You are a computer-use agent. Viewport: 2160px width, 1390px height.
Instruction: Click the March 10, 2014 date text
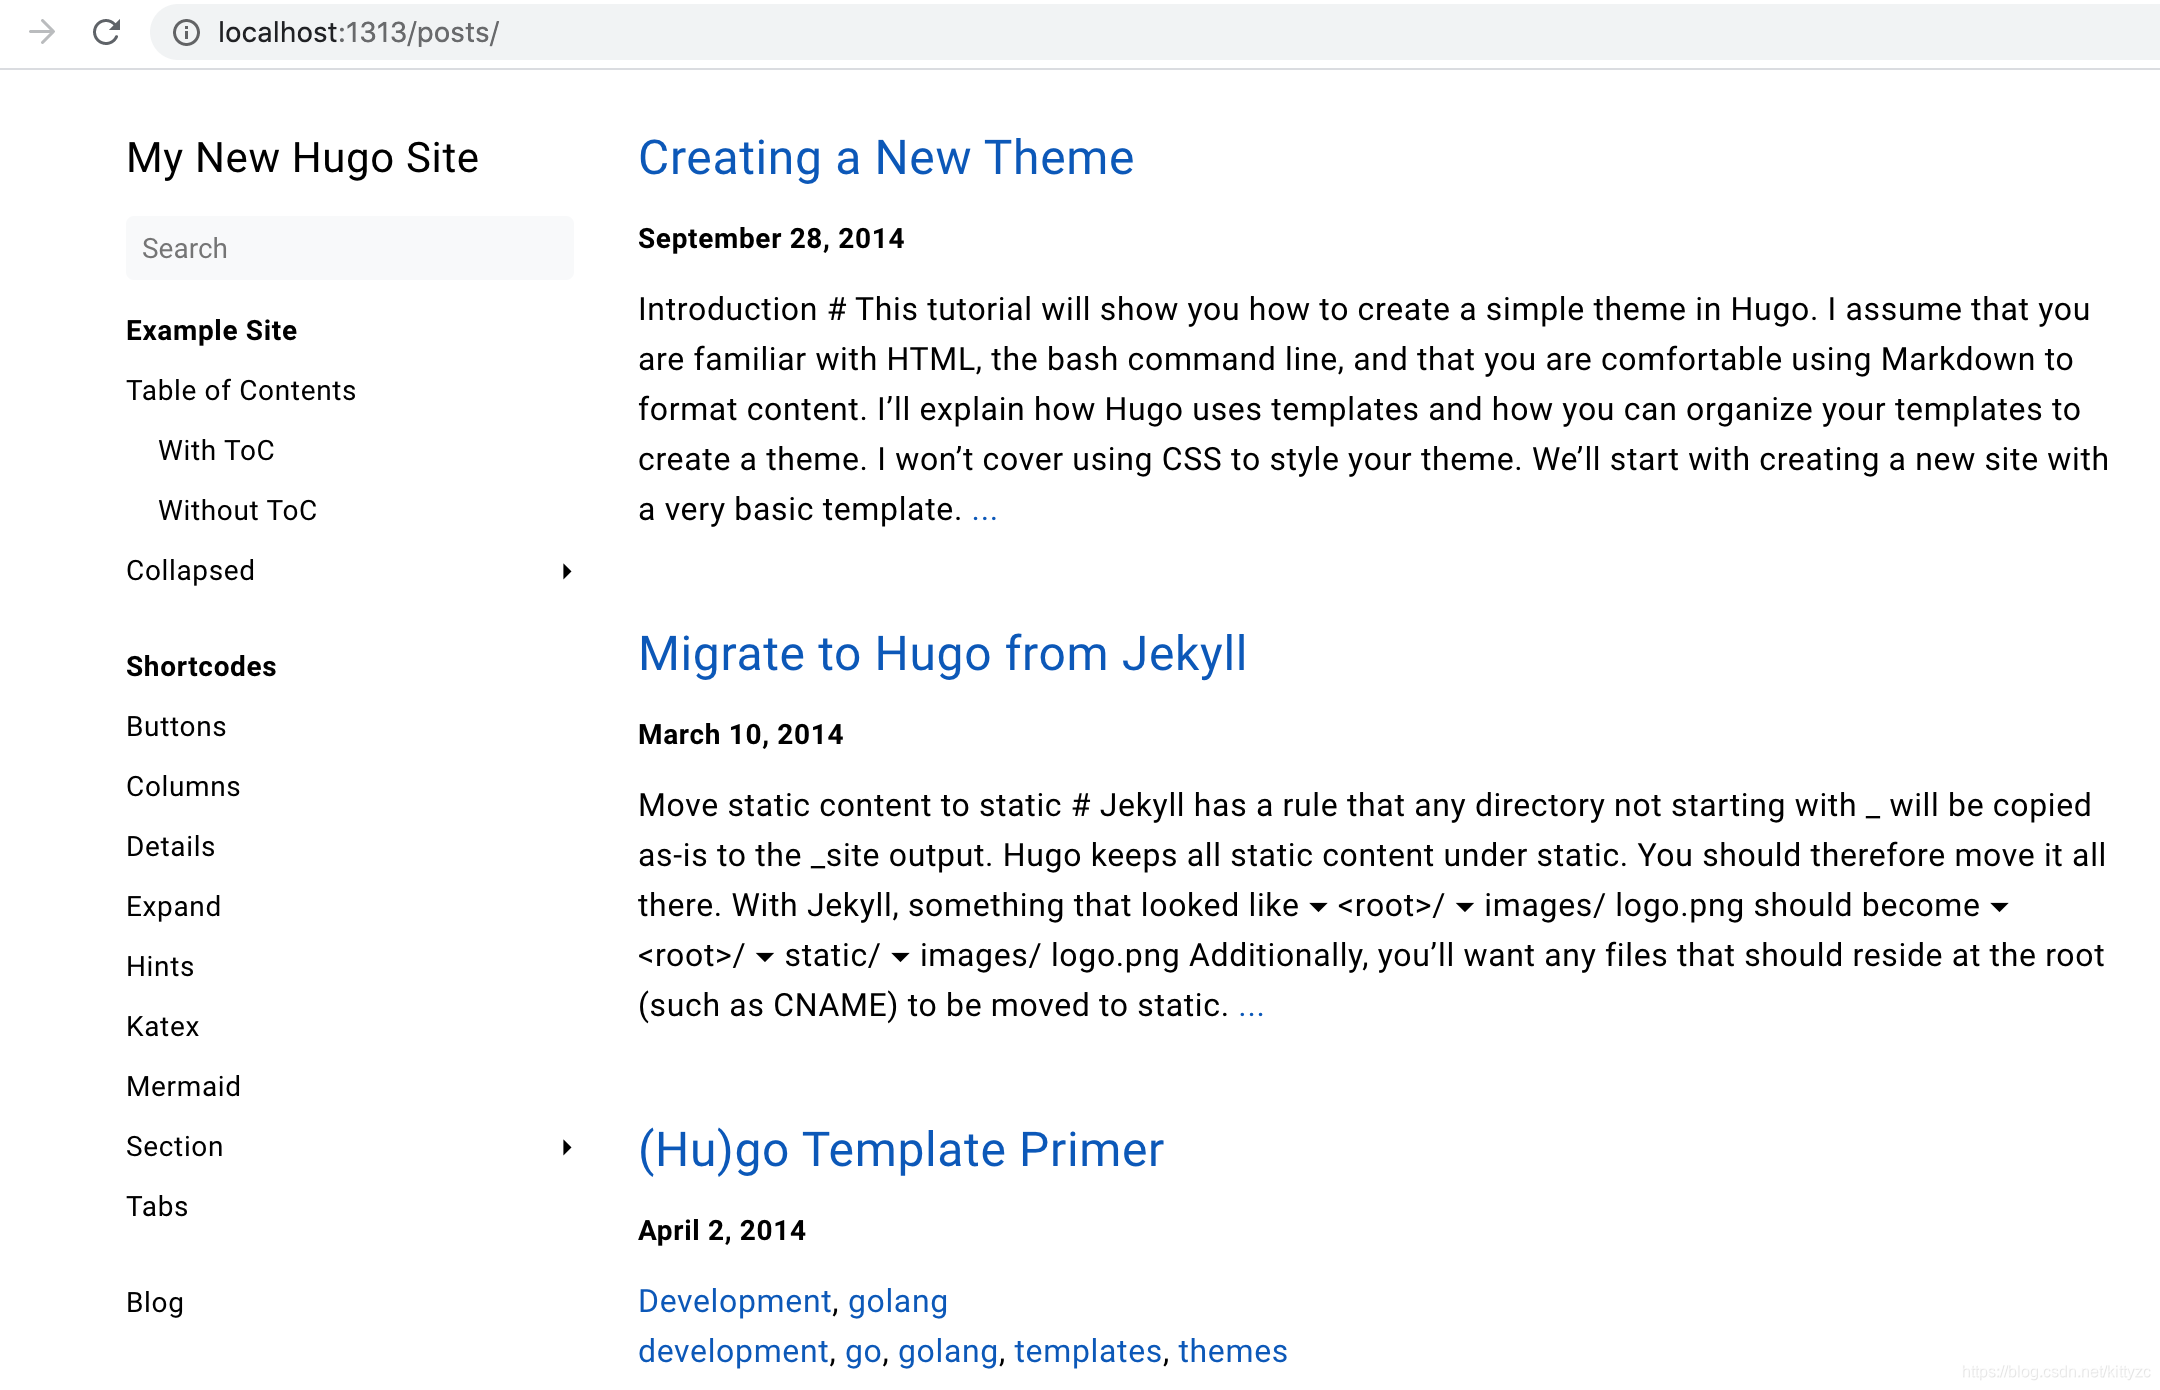coord(741,734)
